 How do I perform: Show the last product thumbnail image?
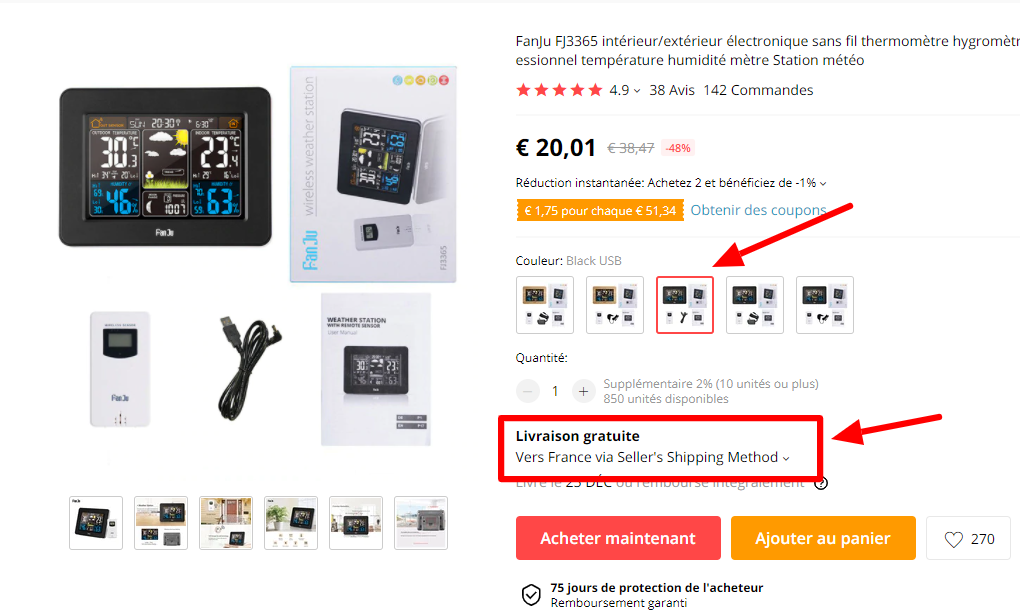(421, 523)
